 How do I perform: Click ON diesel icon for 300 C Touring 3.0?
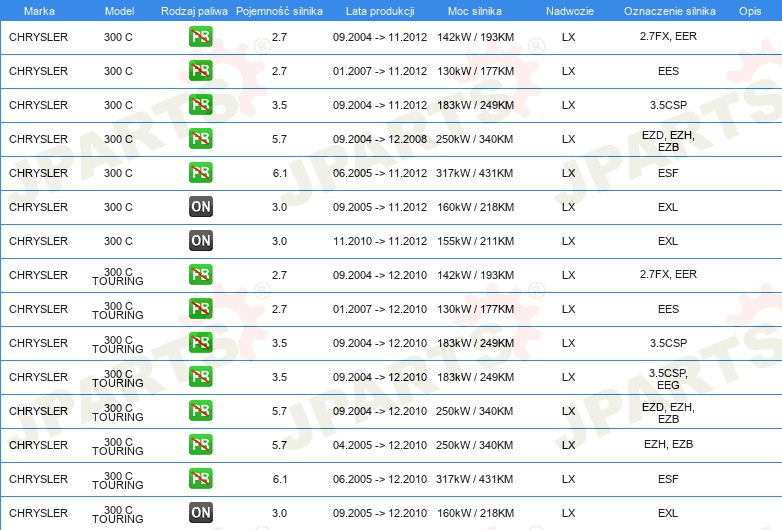(200, 513)
